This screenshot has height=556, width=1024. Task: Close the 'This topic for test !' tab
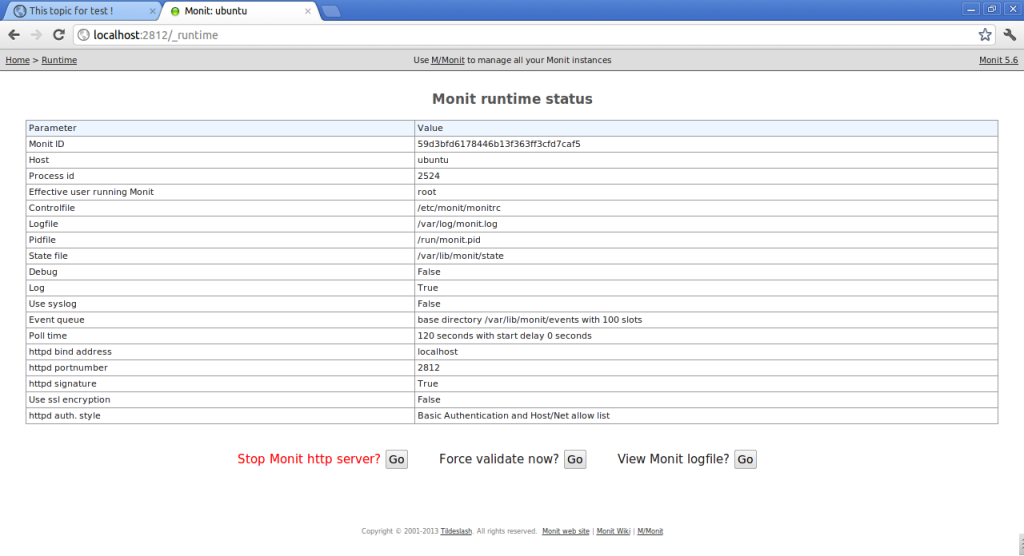click(152, 11)
